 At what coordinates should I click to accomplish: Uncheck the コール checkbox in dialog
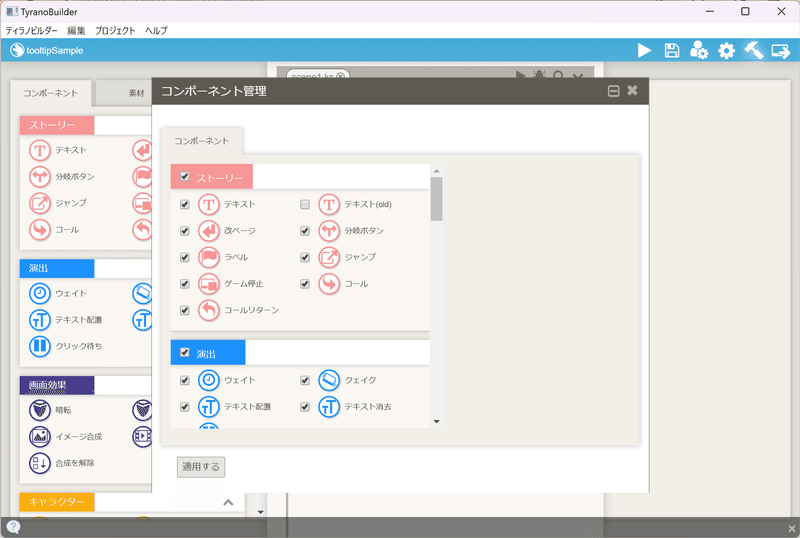coord(305,284)
